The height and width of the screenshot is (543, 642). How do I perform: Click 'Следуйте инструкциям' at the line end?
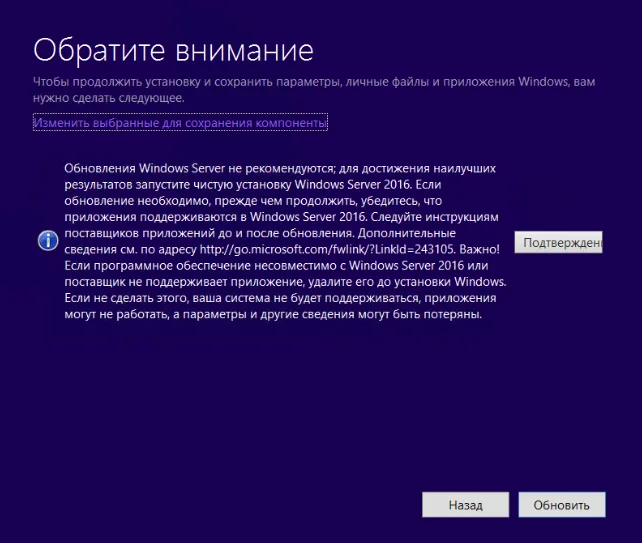coord(456,215)
